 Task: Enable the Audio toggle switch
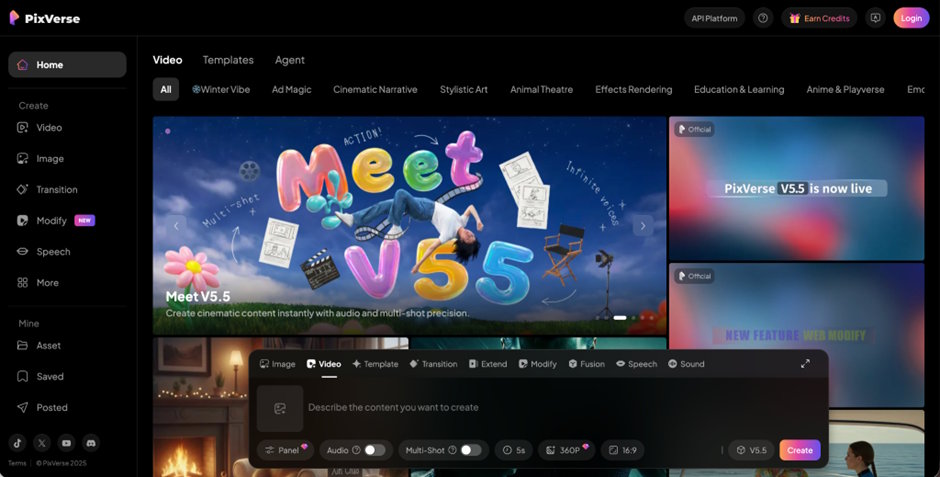[374, 450]
